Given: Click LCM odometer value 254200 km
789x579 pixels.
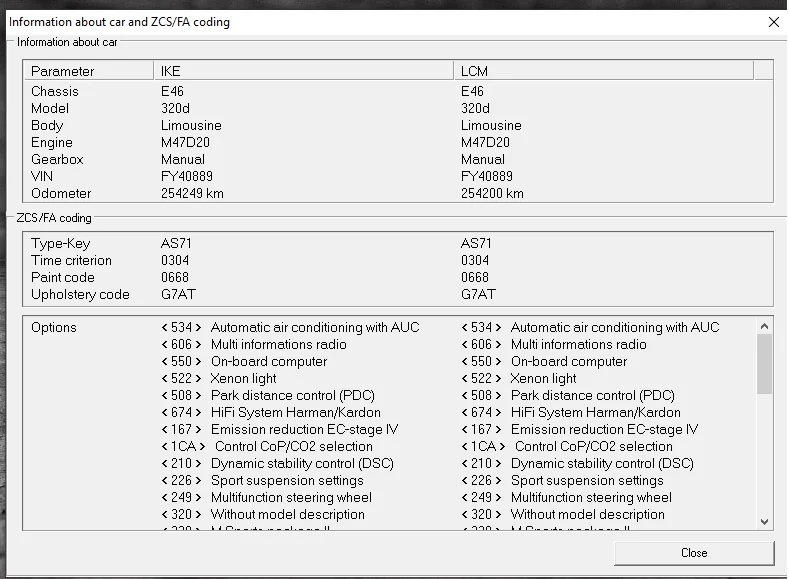Looking at the screenshot, I should (x=492, y=194).
